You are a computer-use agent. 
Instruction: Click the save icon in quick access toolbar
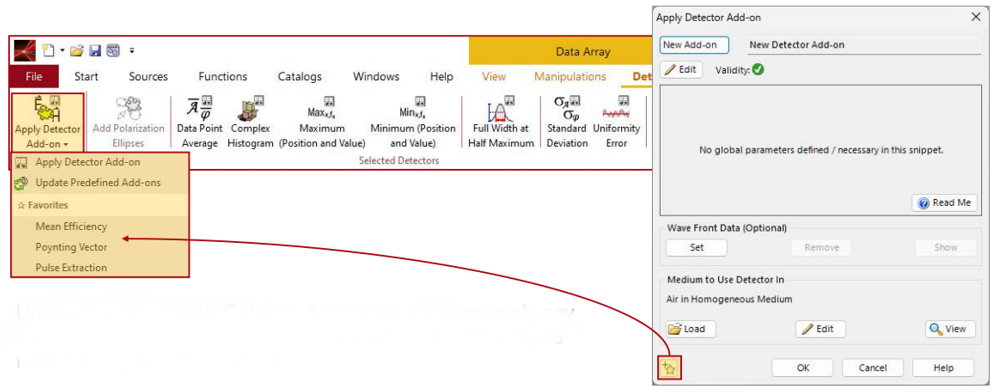point(95,50)
